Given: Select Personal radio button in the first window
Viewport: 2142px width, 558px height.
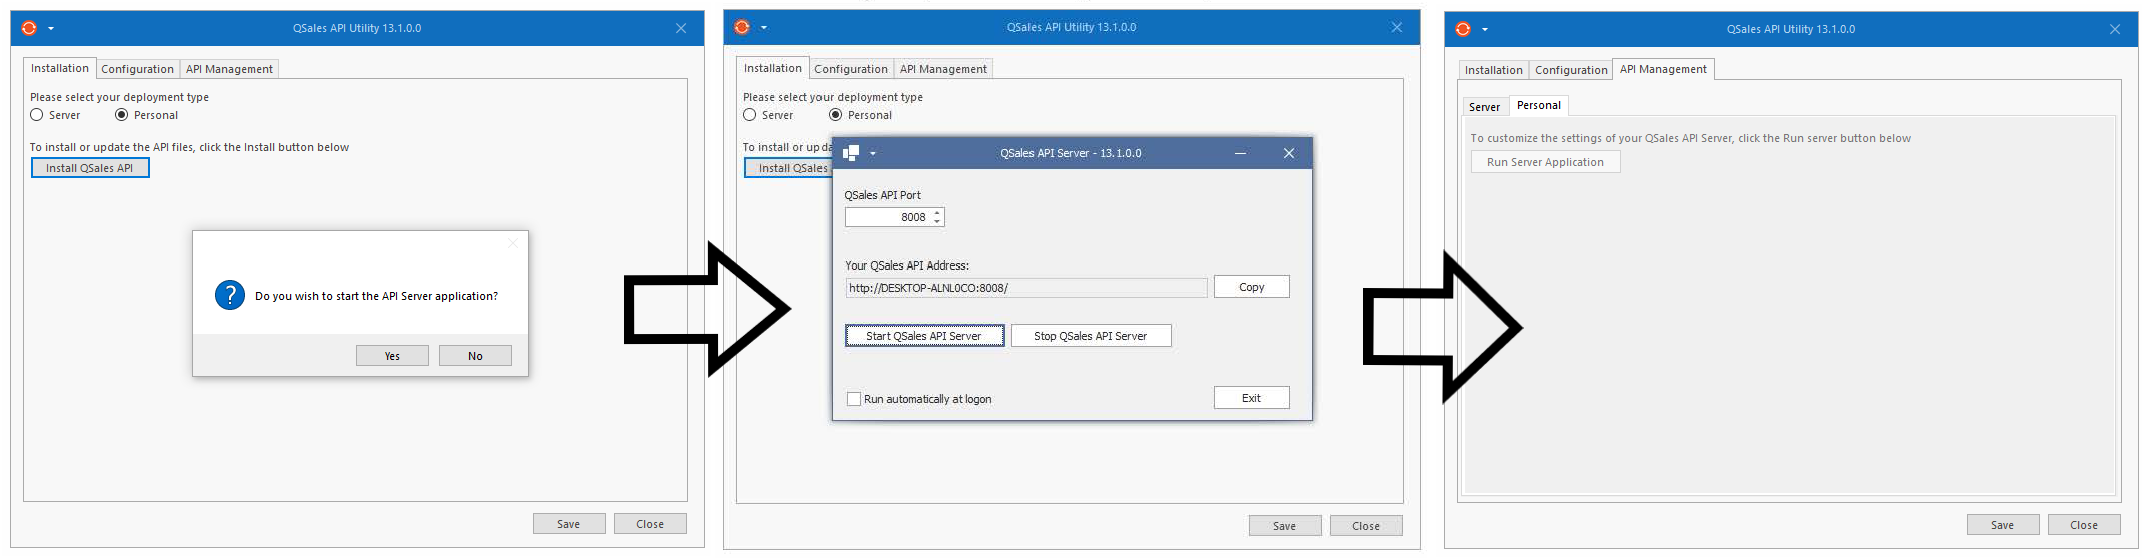Looking at the screenshot, I should coord(122,115).
